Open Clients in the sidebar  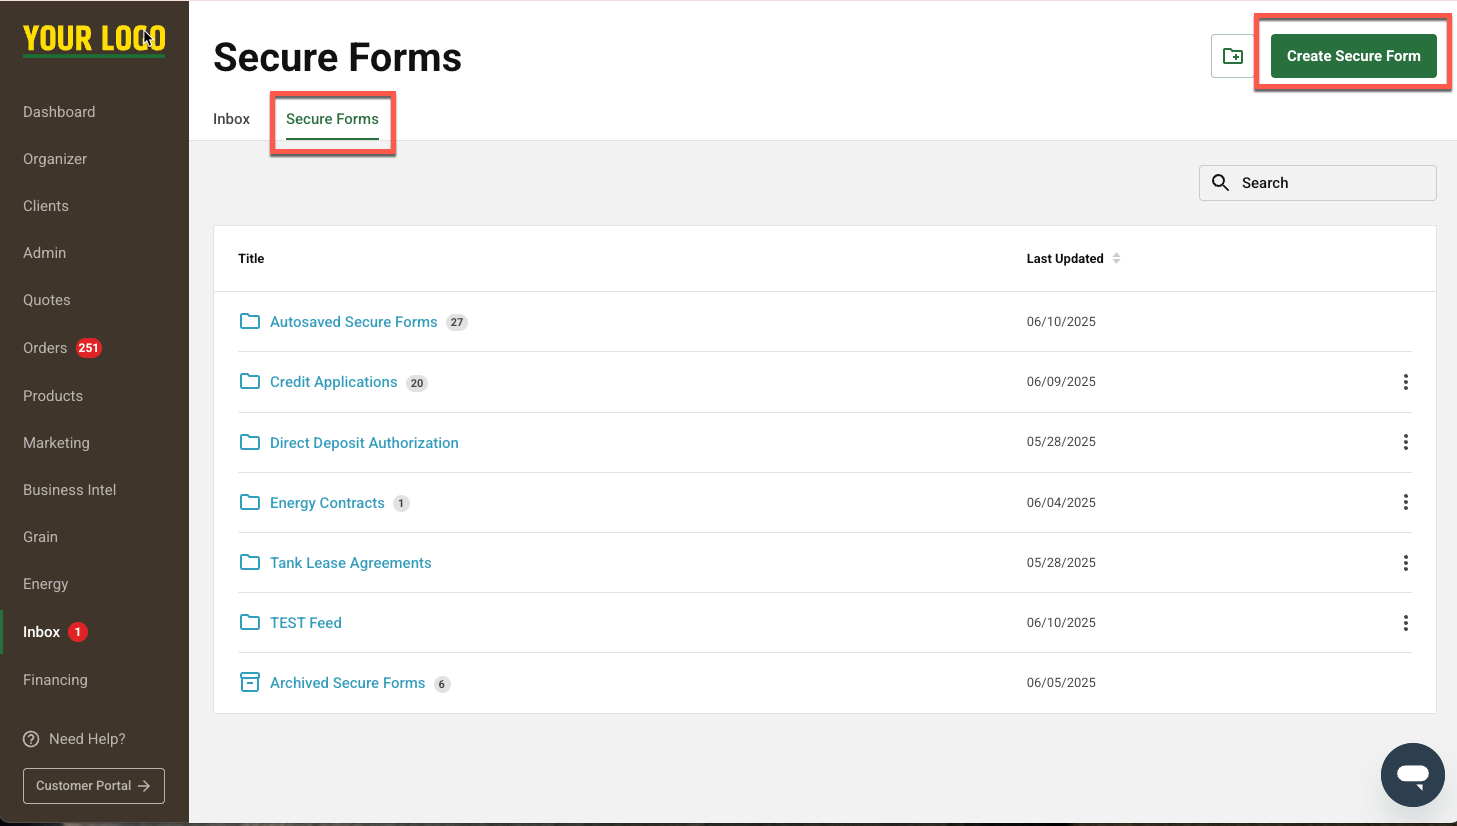(46, 206)
